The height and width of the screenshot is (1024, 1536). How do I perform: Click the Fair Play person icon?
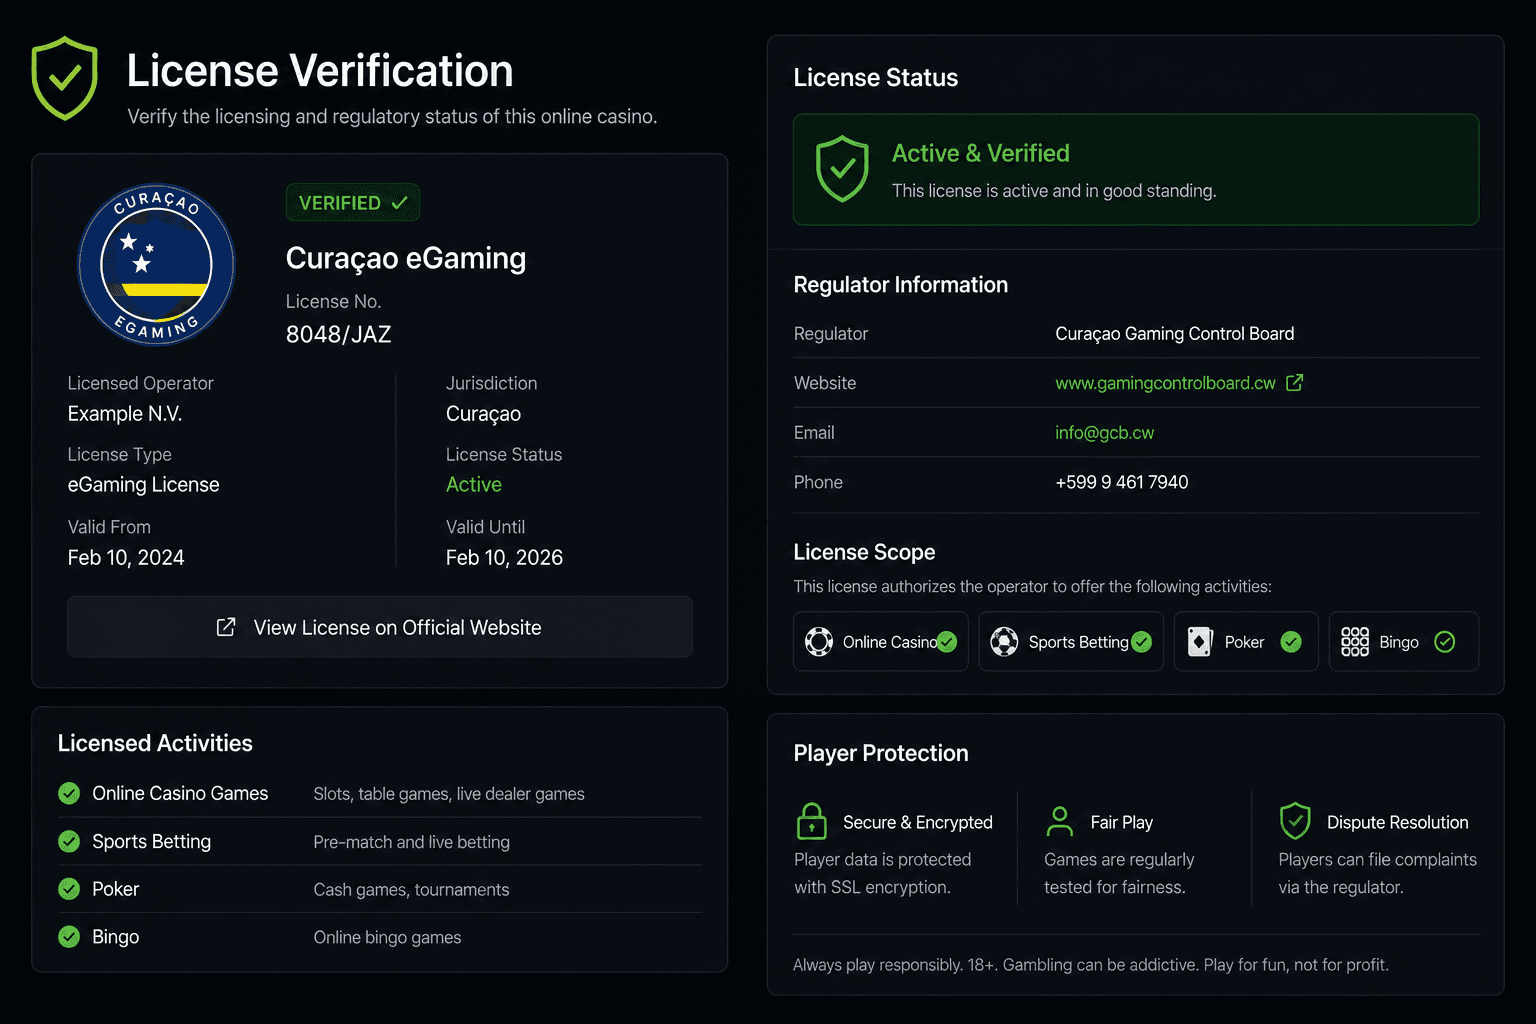pyautogui.click(x=1060, y=821)
